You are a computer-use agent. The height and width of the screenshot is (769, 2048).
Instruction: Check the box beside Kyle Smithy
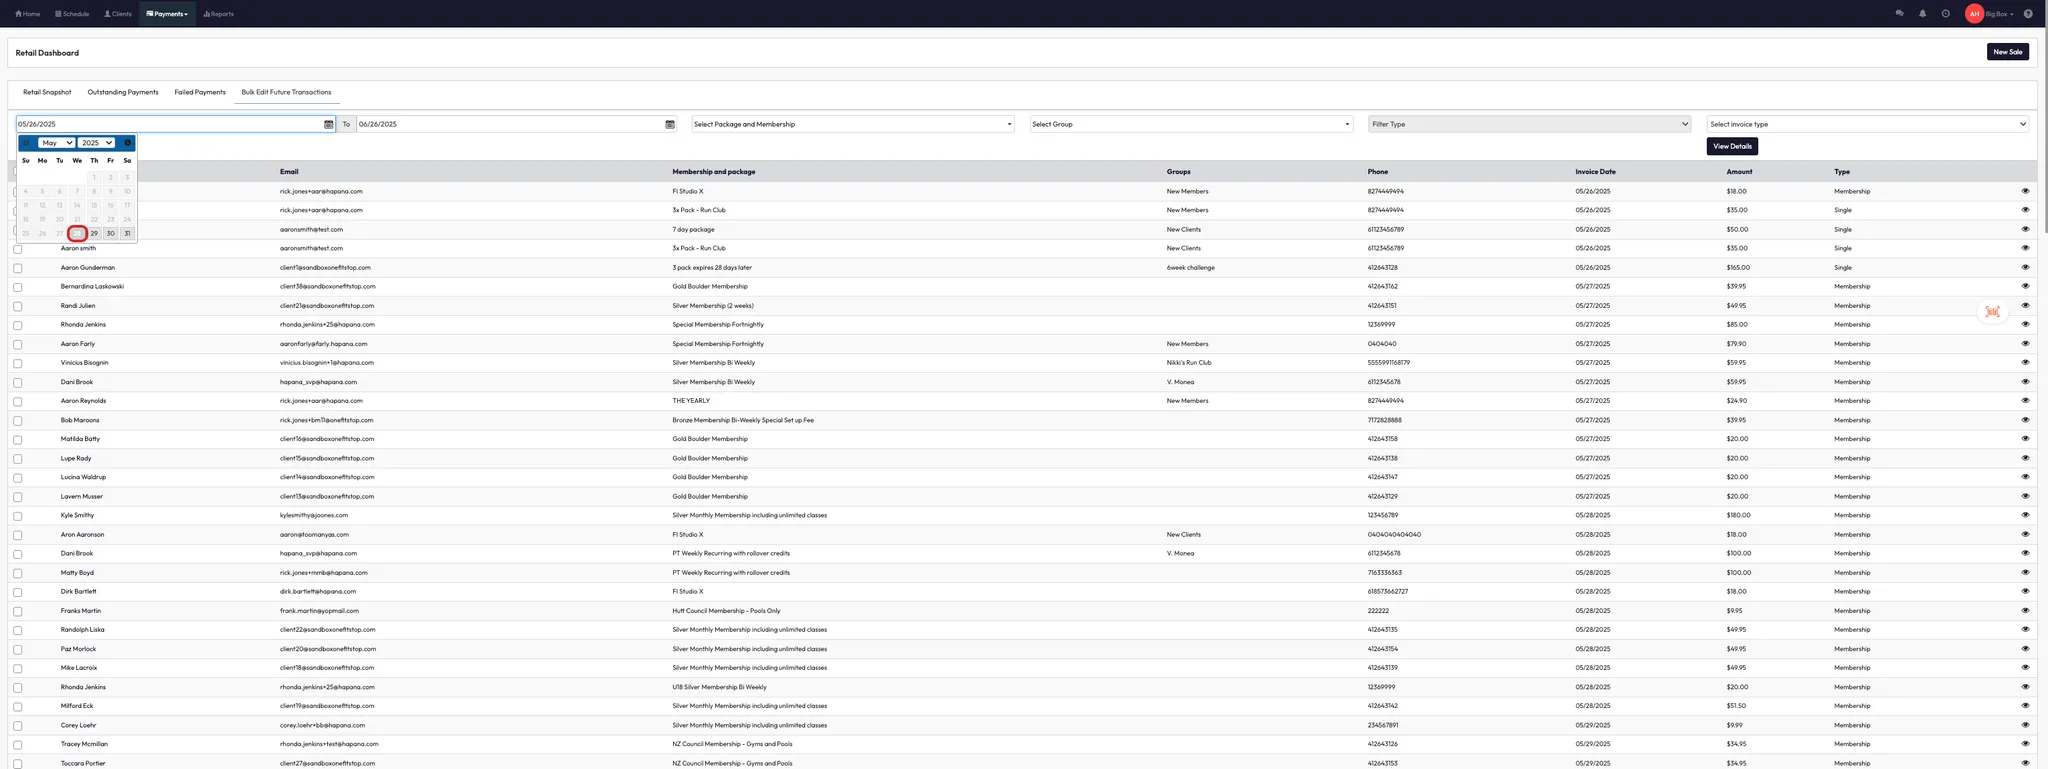(x=18, y=516)
